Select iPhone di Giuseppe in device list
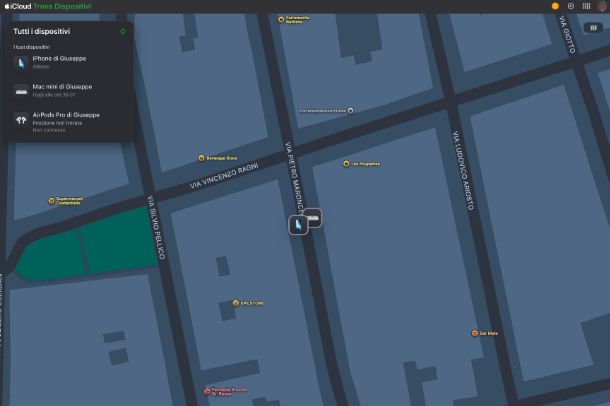Viewport: 610px width, 406px height. pyautogui.click(x=70, y=62)
